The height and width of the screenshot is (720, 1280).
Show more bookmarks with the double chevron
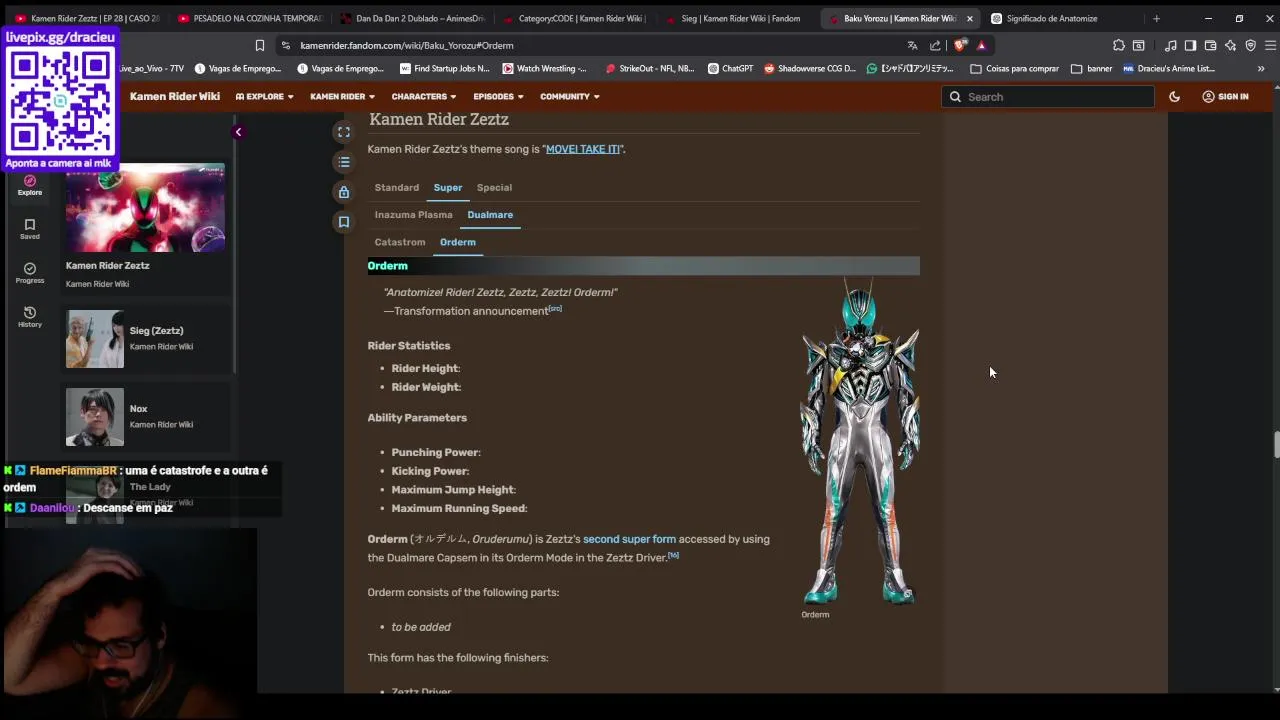(1261, 69)
